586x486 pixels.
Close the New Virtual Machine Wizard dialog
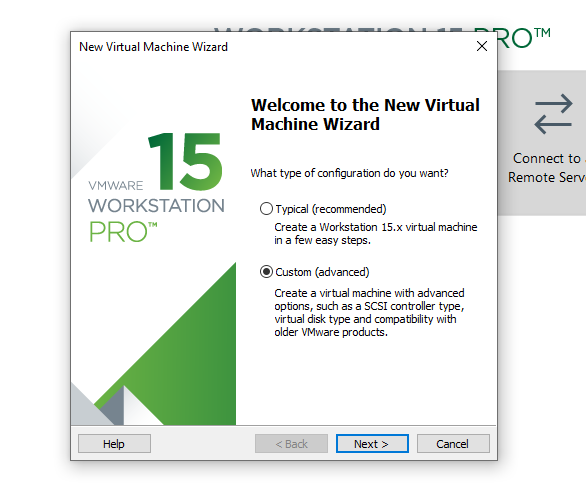[482, 46]
